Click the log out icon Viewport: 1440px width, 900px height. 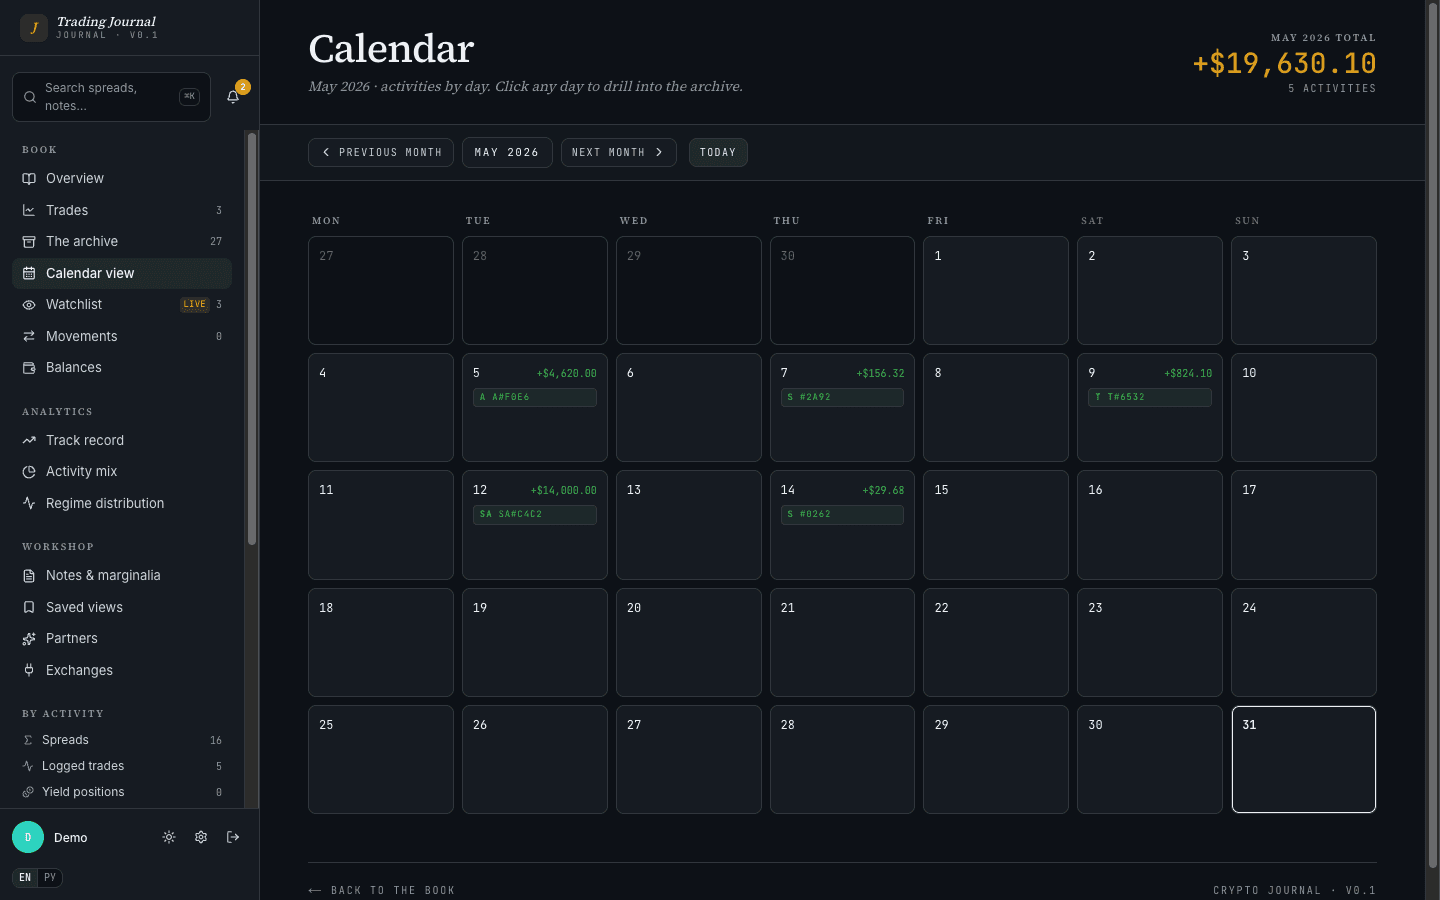point(233,837)
